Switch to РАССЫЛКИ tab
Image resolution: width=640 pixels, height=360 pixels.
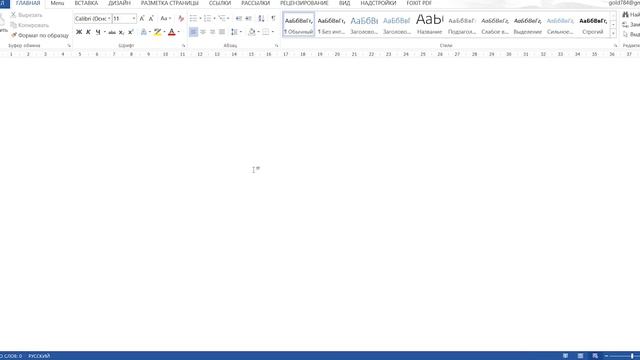[256, 3]
